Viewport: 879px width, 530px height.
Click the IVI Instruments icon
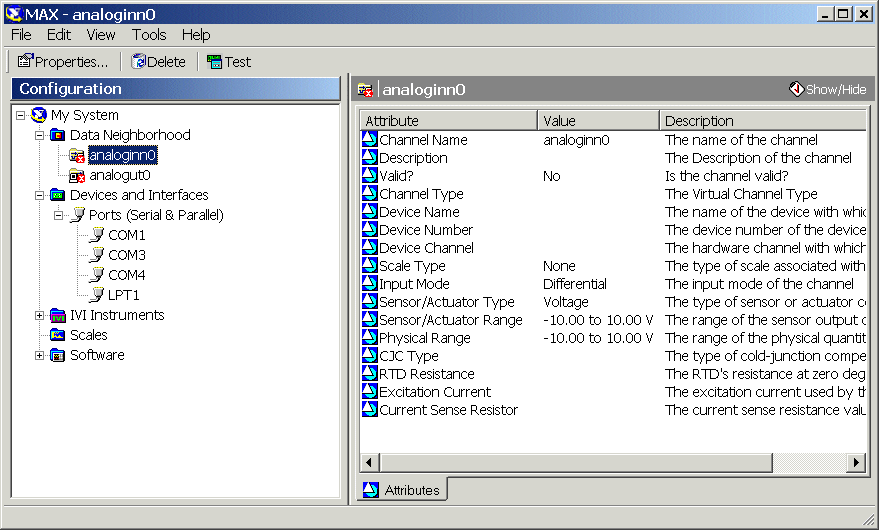[x=58, y=316]
